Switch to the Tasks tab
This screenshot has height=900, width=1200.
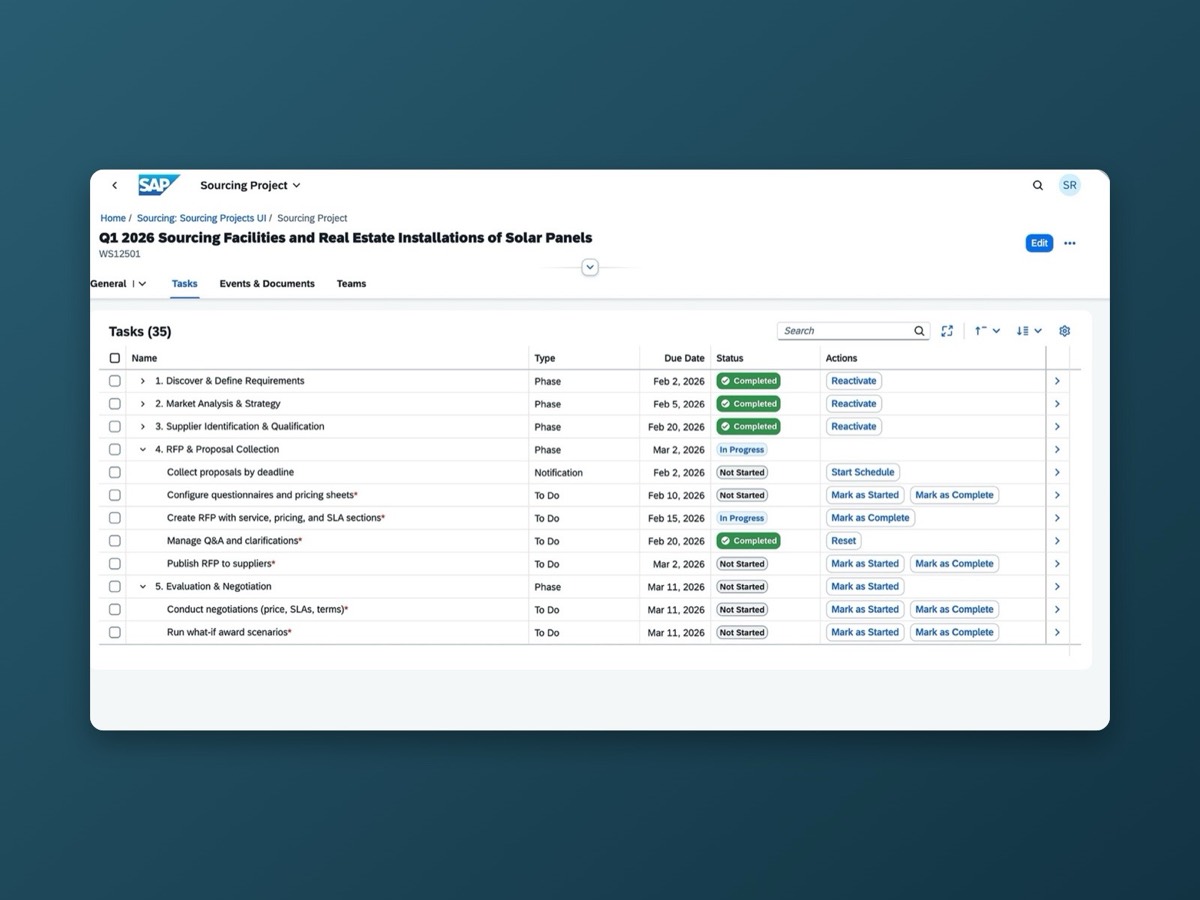[185, 284]
